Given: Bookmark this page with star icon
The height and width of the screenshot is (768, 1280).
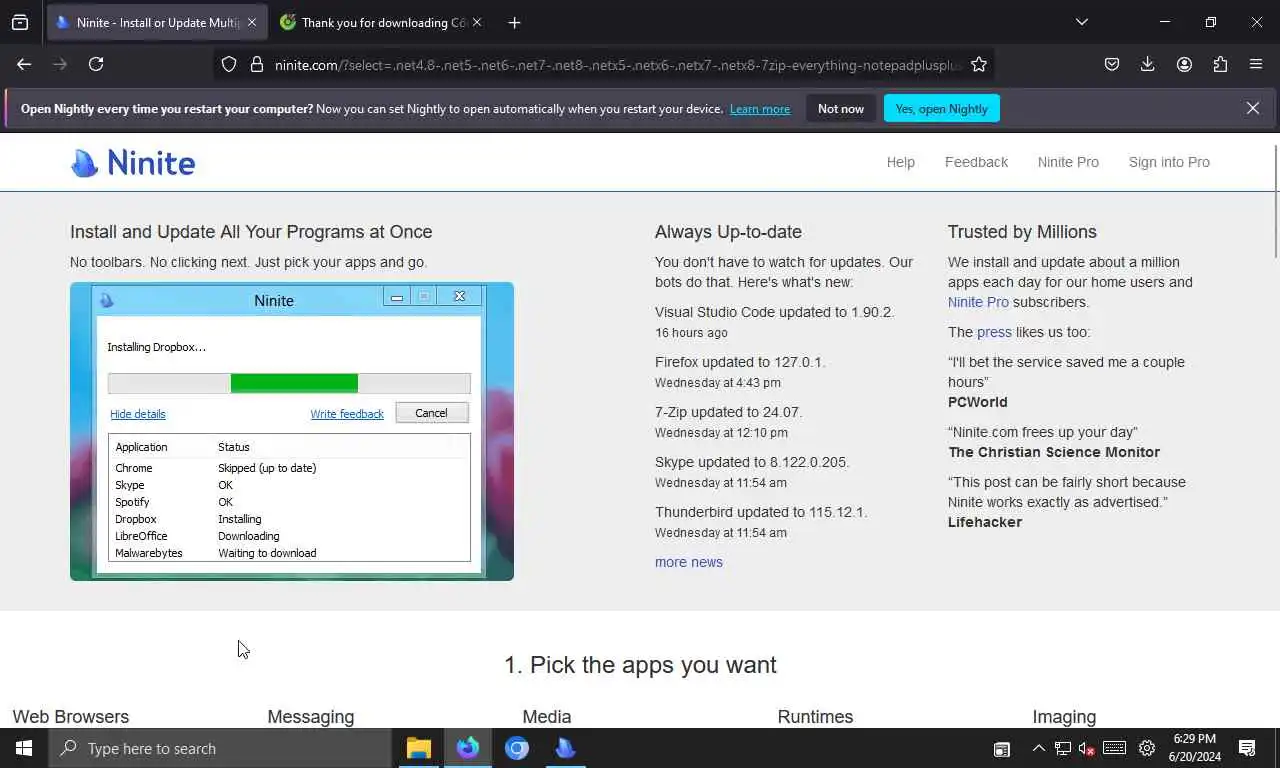Looking at the screenshot, I should (979, 64).
